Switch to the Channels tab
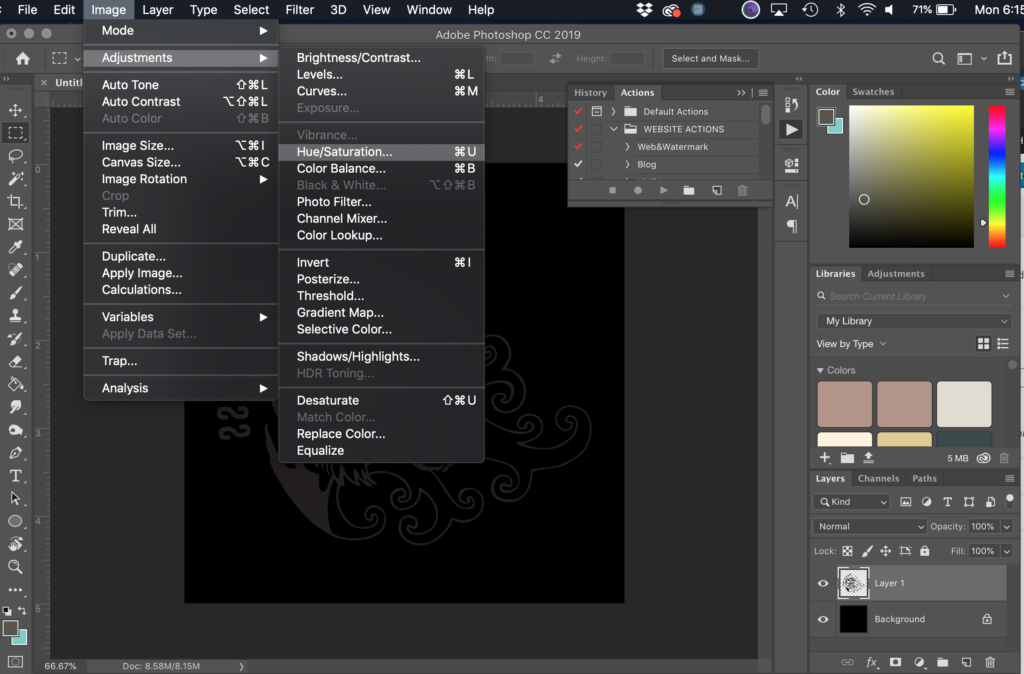Image resolution: width=1024 pixels, height=674 pixels. click(x=878, y=478)
